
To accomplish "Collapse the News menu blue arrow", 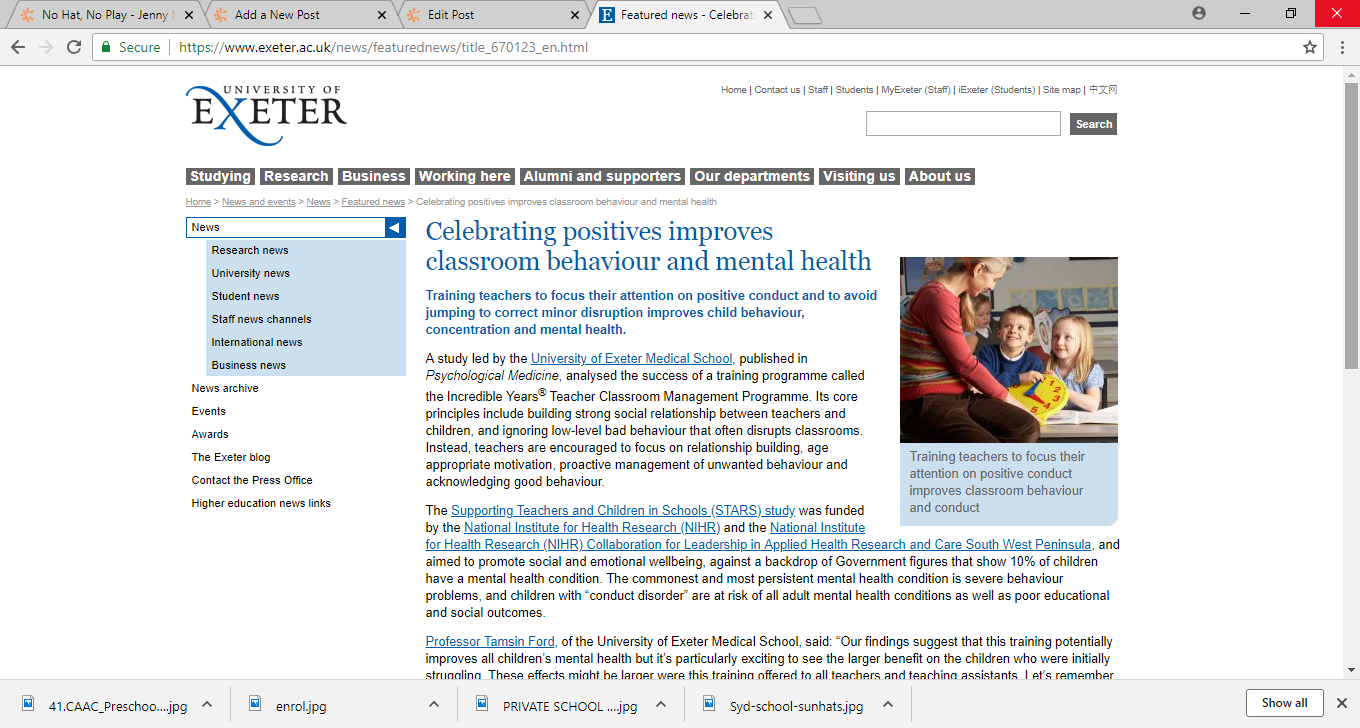I will [x=395, y=227].
